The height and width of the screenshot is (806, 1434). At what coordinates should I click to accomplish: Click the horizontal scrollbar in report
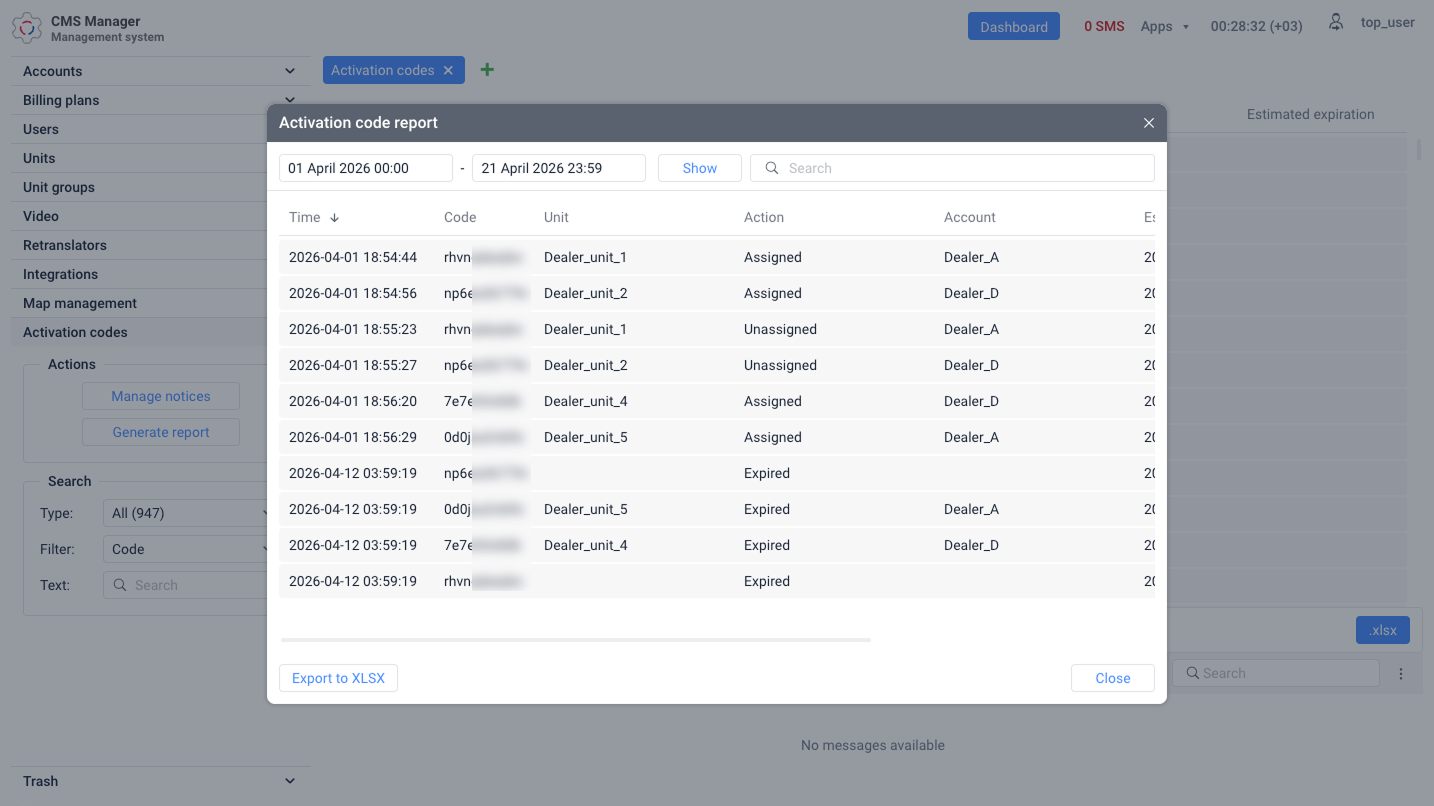[576, 639]
